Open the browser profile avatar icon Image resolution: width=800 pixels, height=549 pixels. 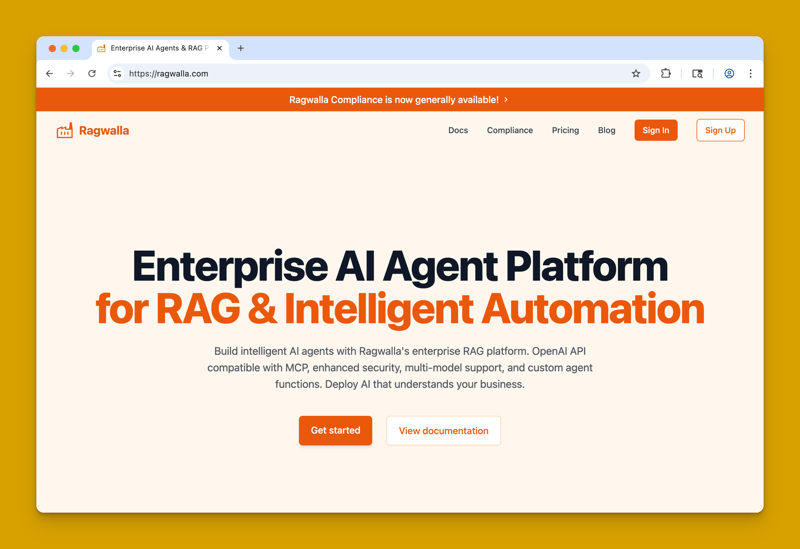click(x=729, y=73)
